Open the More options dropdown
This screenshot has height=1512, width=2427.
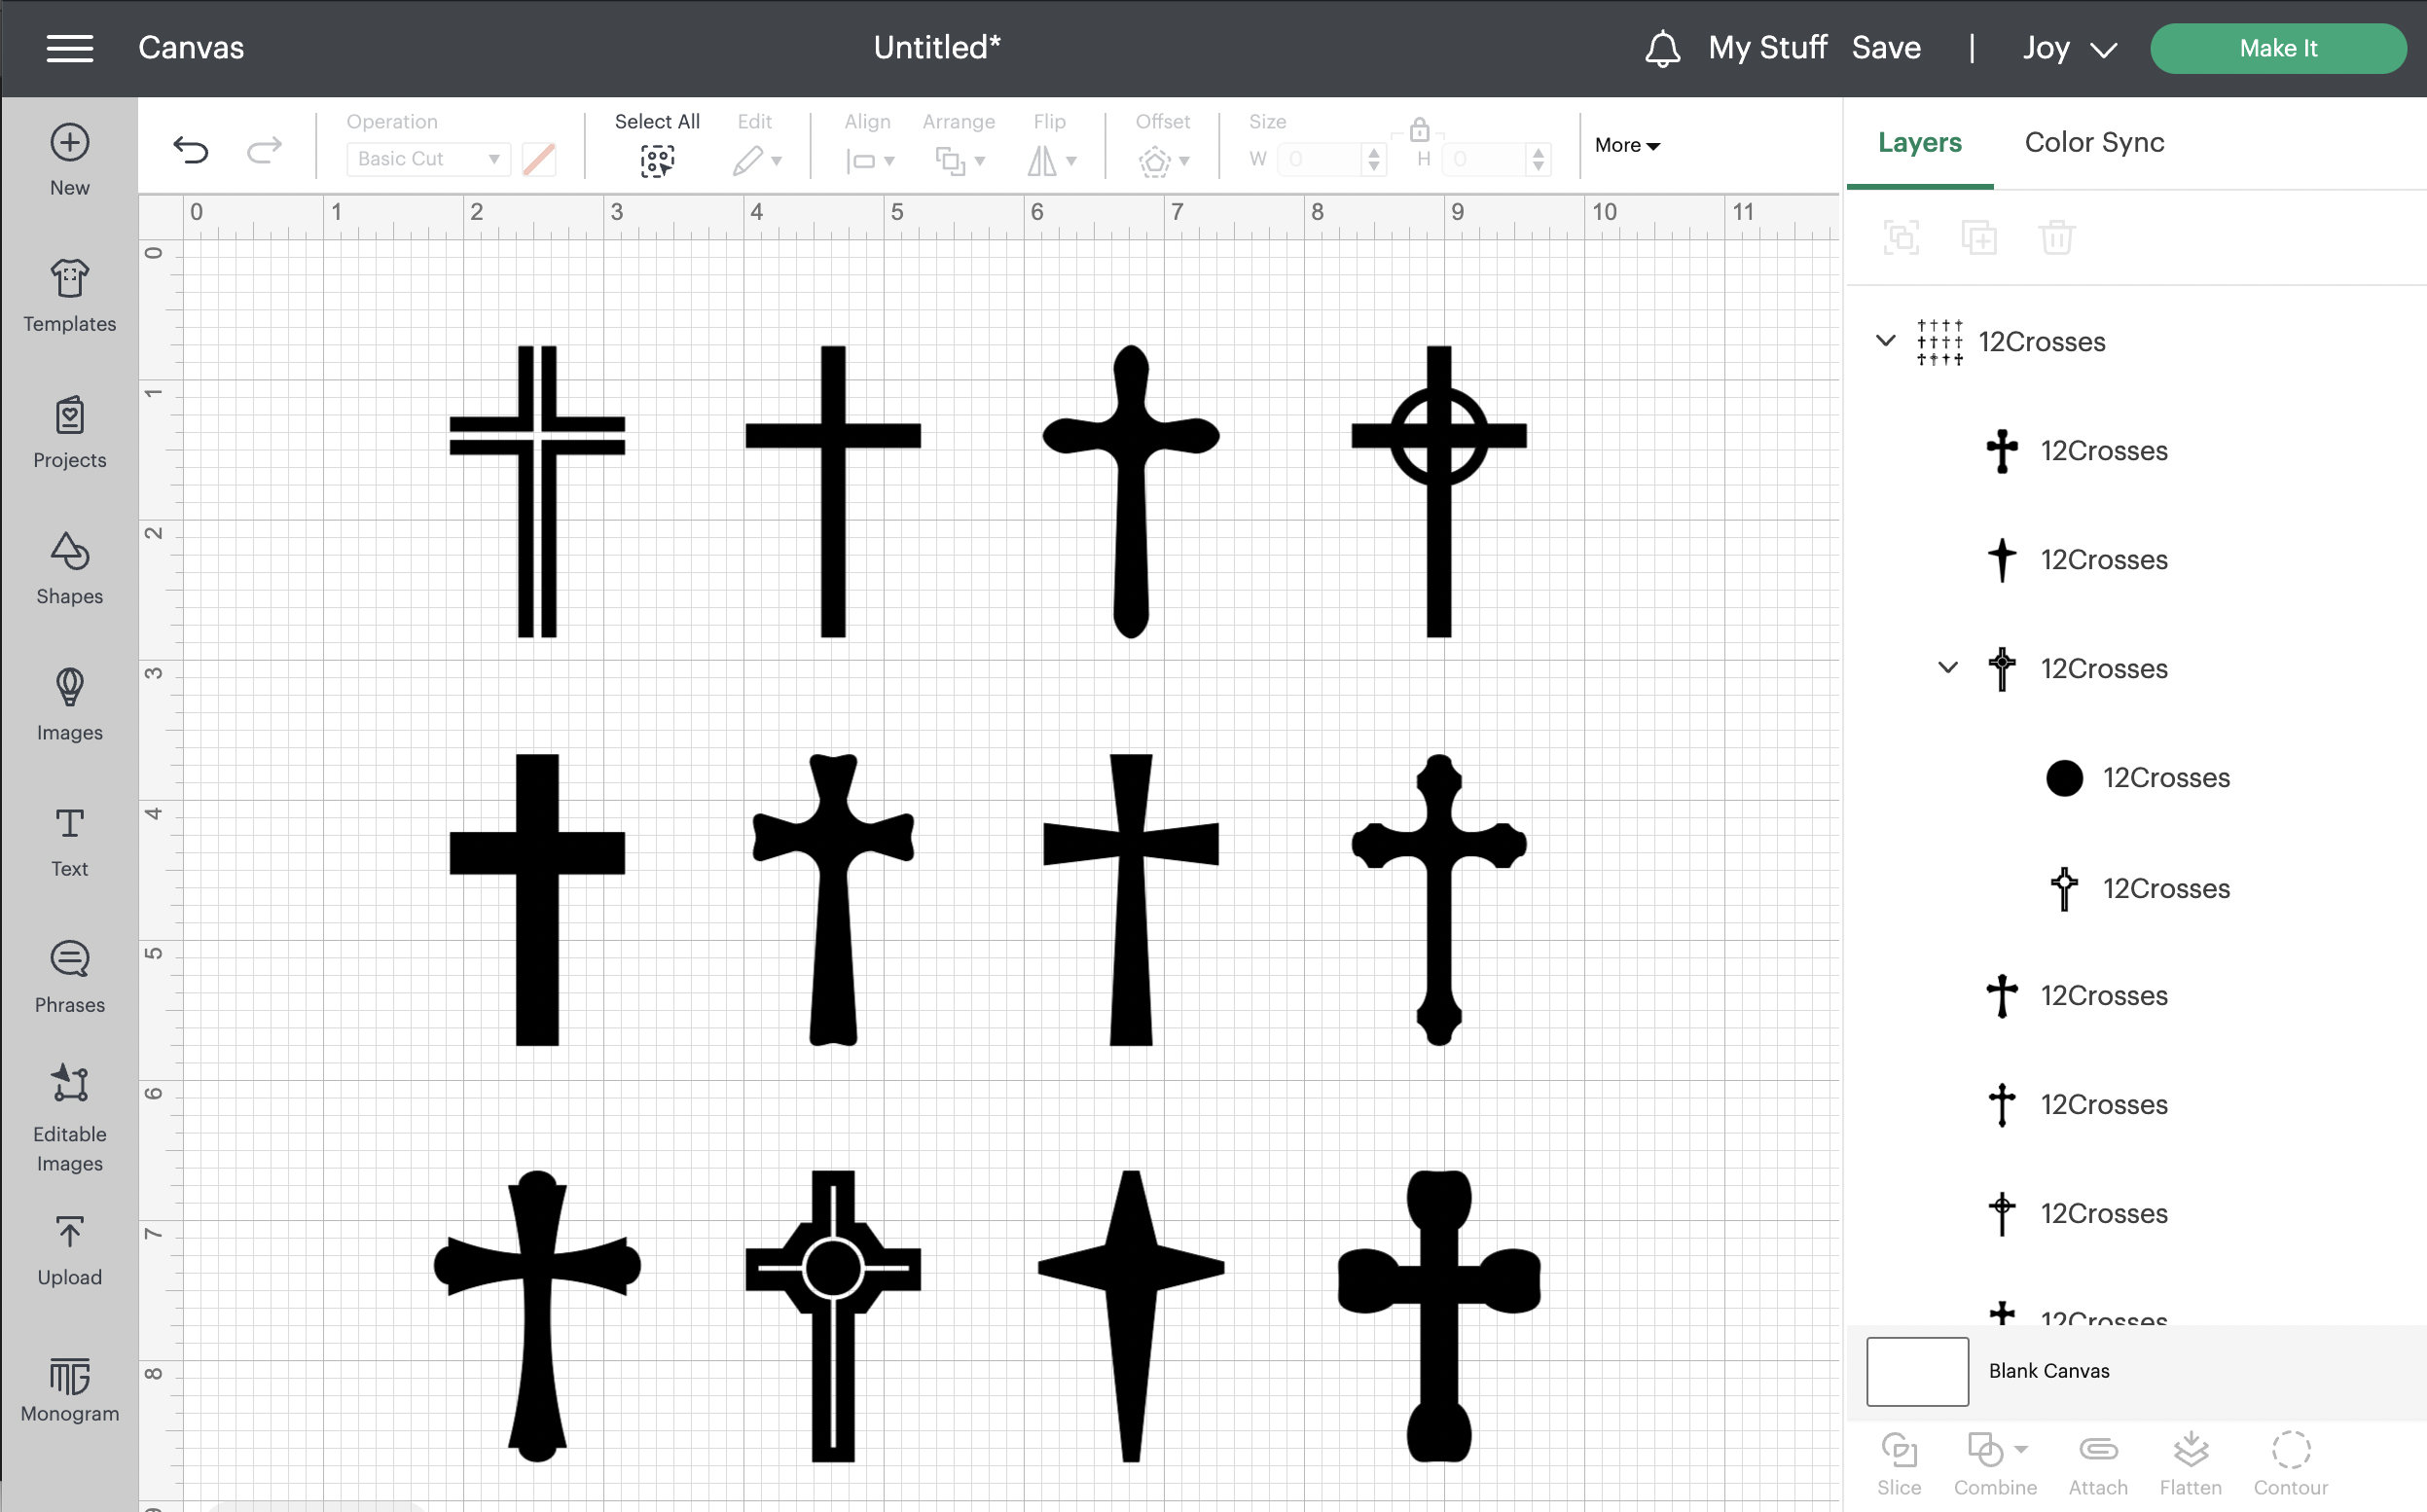pos(1626,145)
